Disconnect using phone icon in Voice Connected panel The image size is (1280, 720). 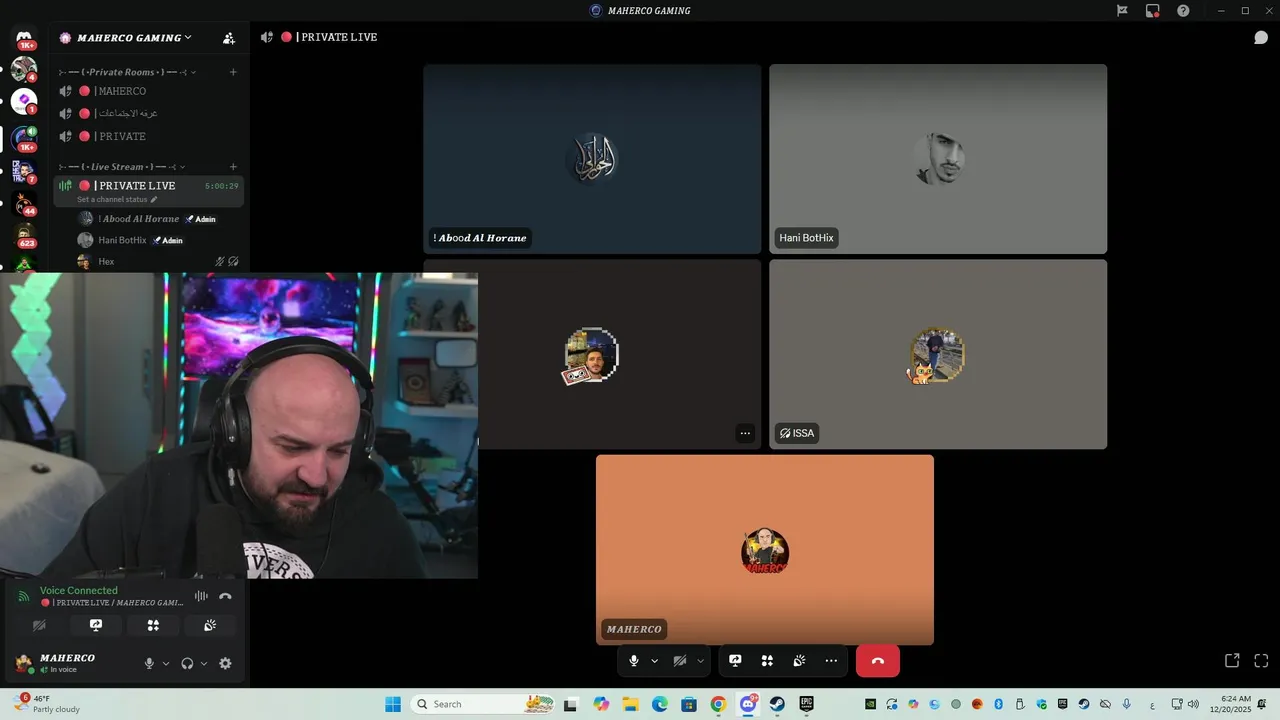point(225,596)
